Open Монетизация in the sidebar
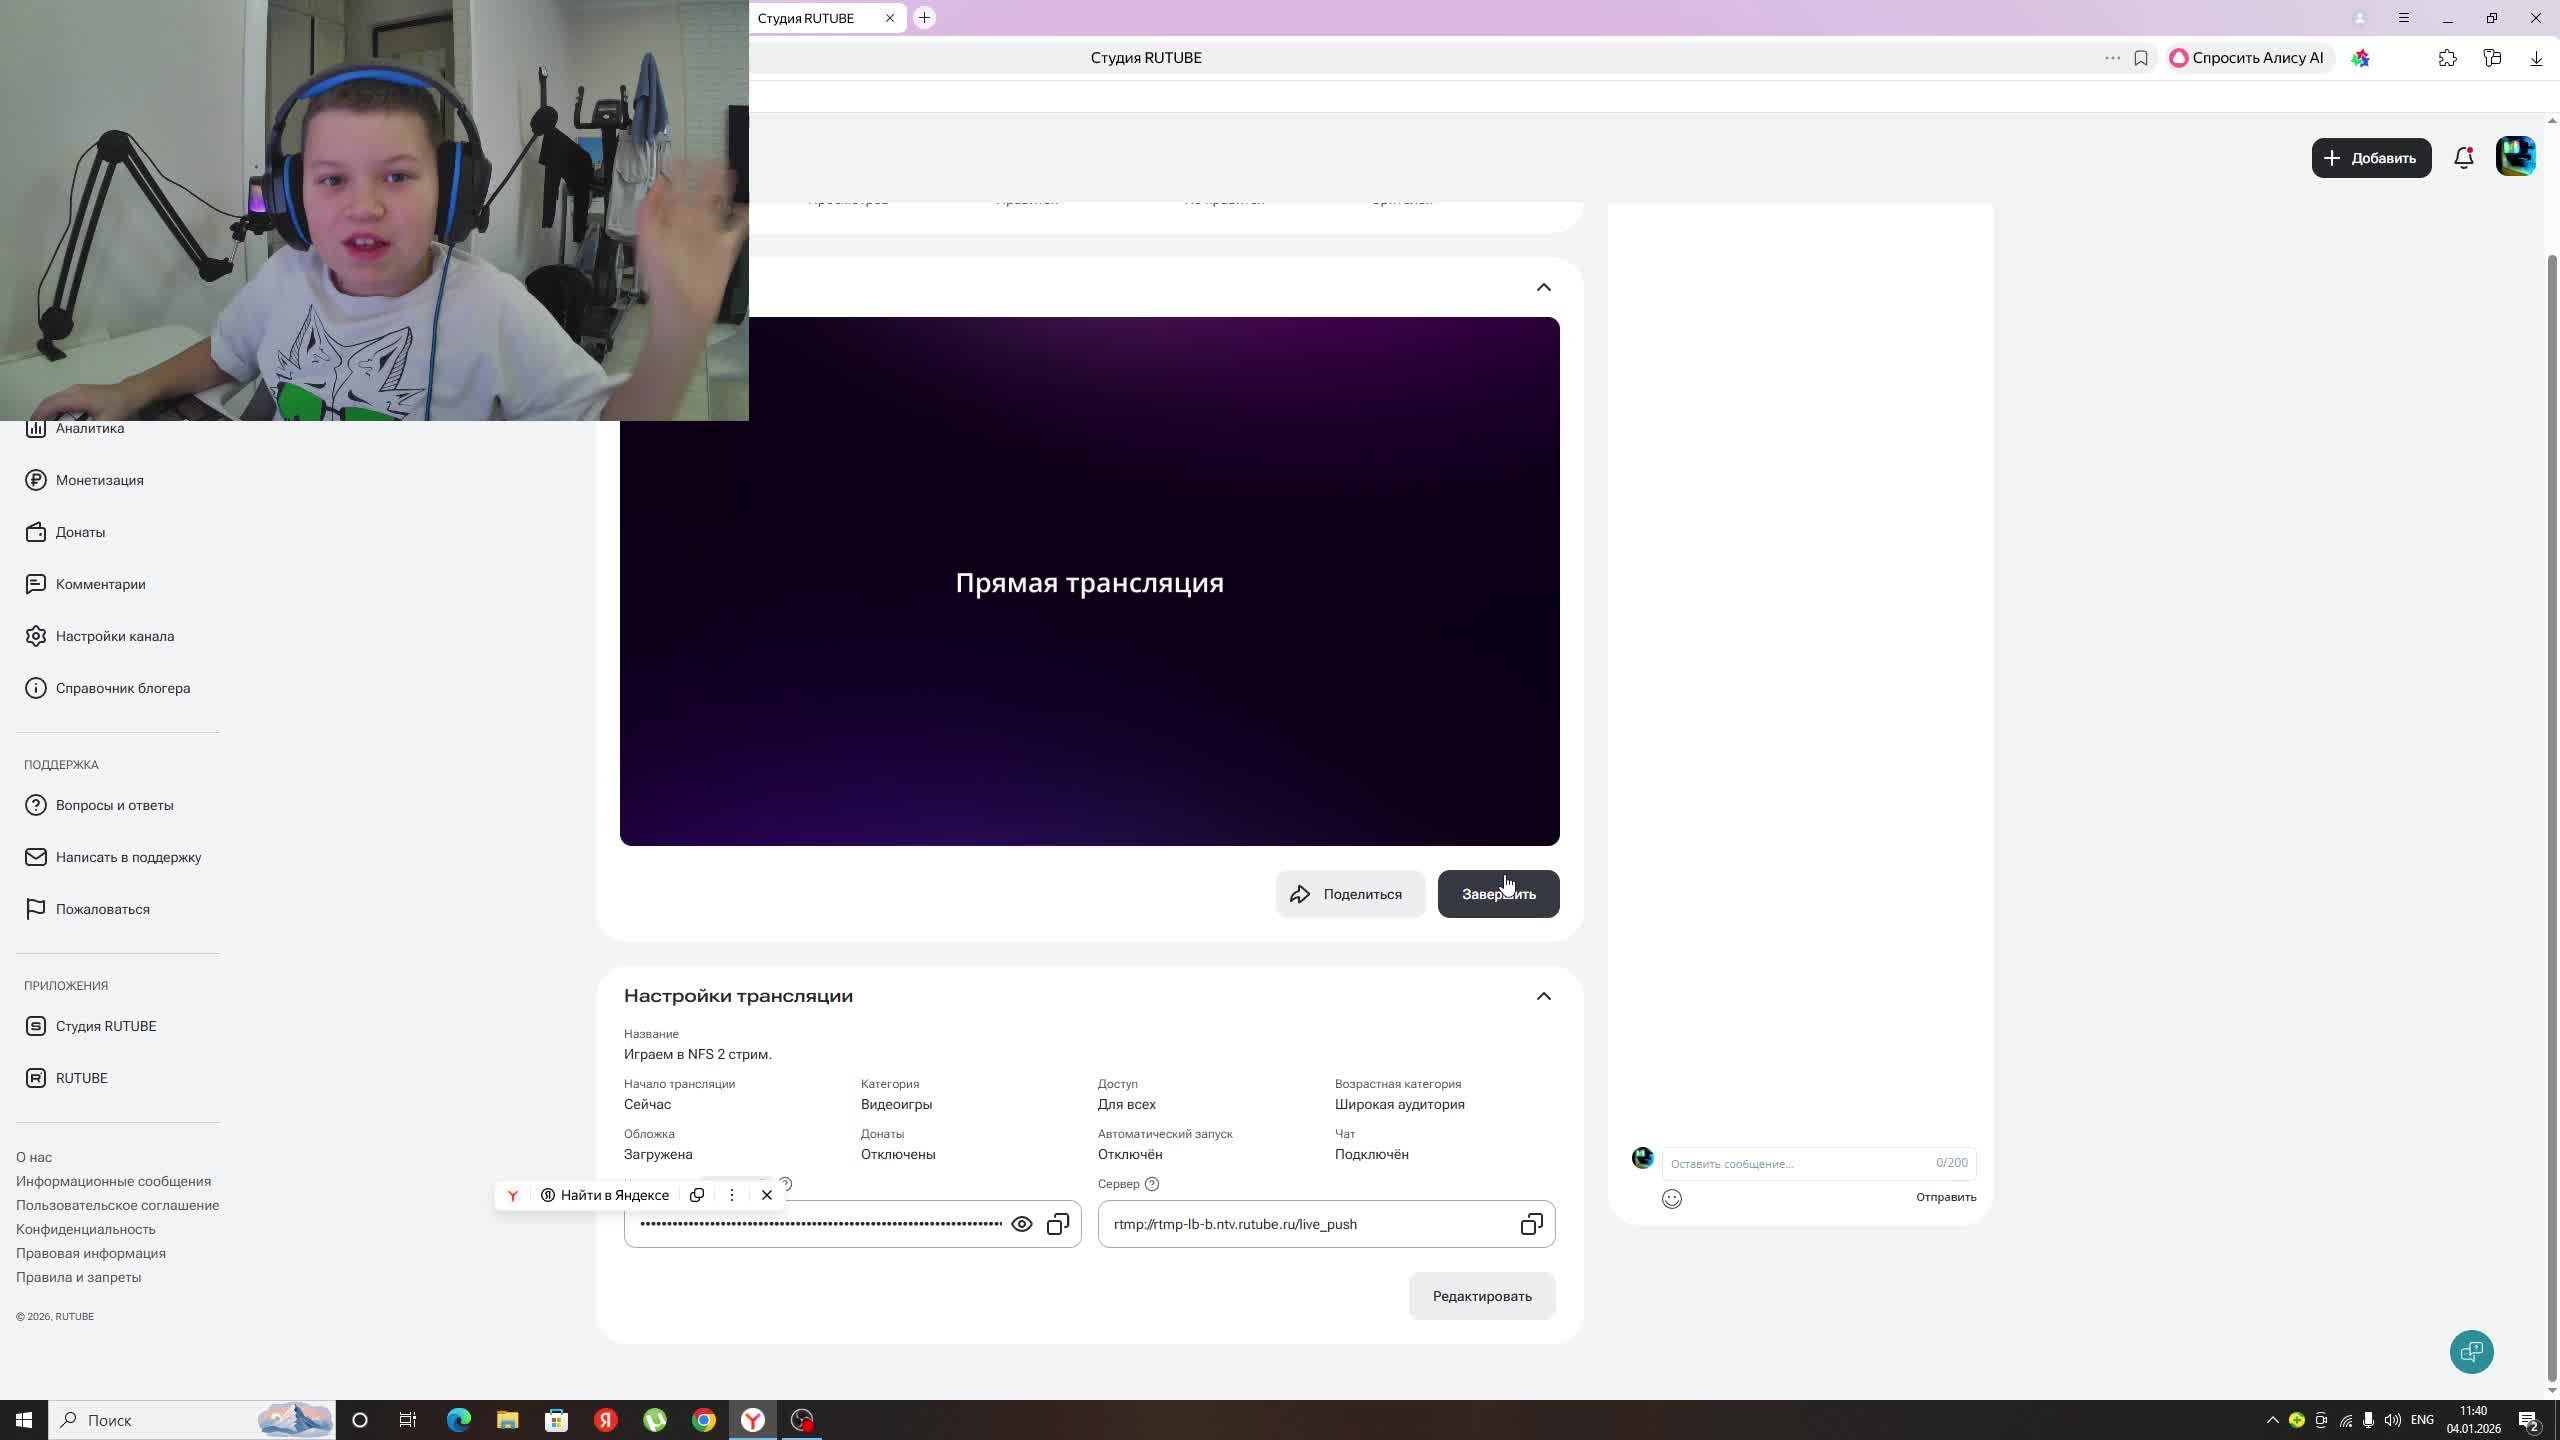Viewport: 2560px width, 1440px height. coord(99,480)
